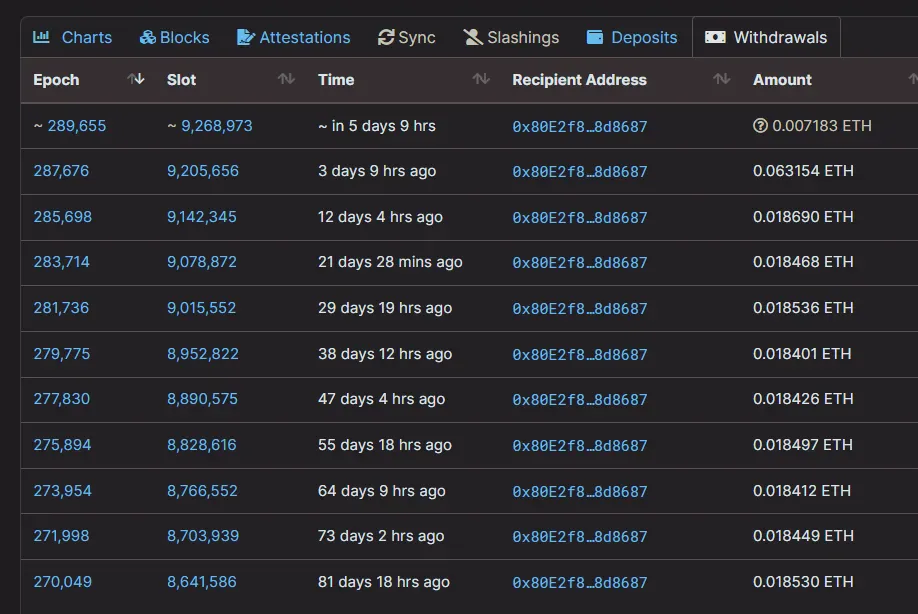Click the Charts bar-chart icon
Viewport: 918px width, 614px height.
[41, 37]
